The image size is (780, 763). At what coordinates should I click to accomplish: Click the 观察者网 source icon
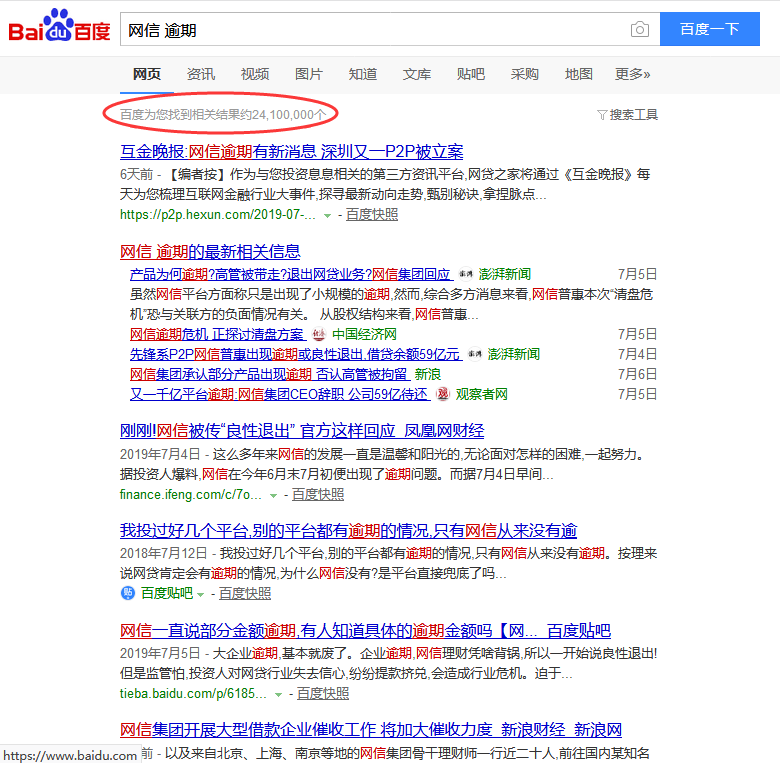[443, 394]
